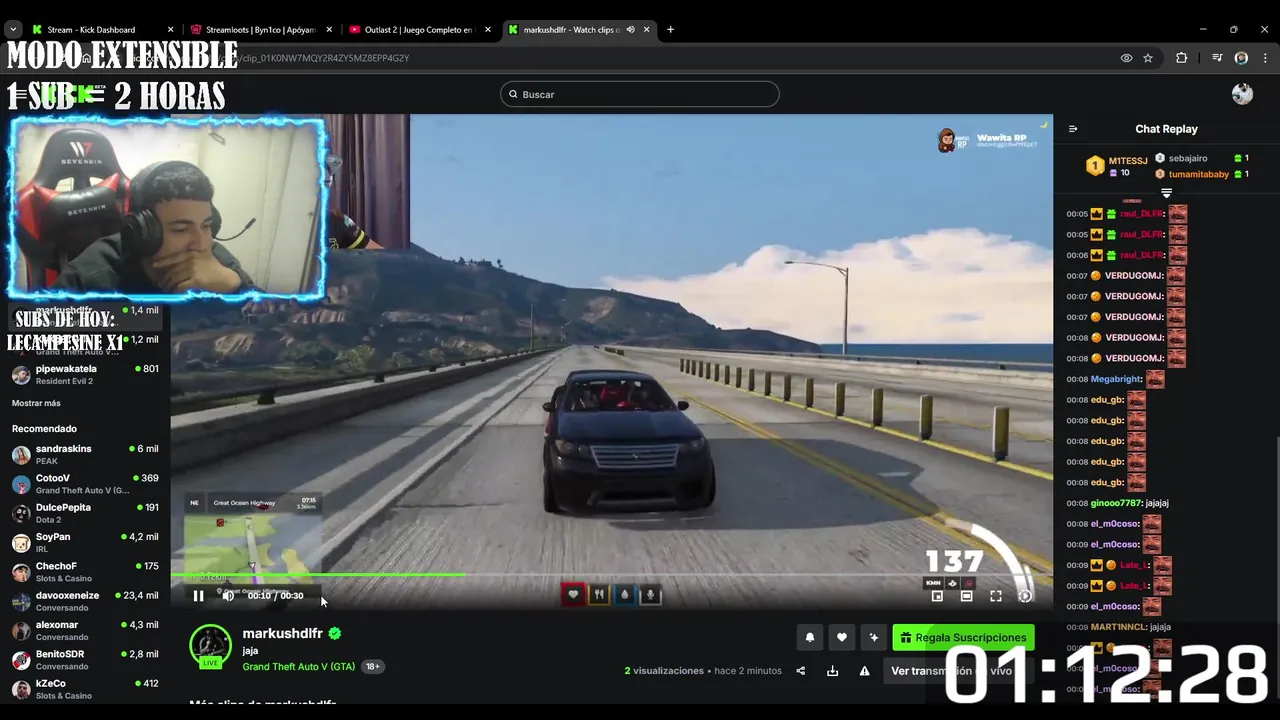Open sandraskins recommended channel
This screenshot has height=720, width=1280.
(85, 454)
